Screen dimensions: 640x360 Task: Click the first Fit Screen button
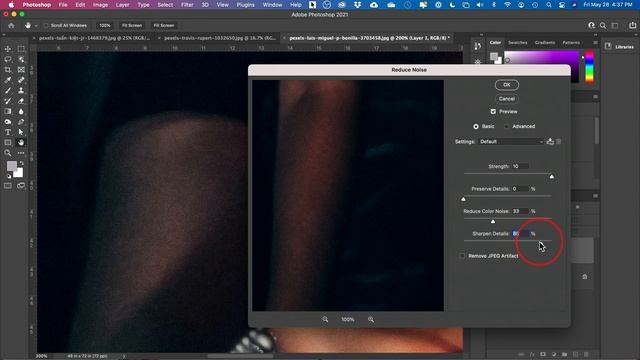pyautogui.click(x=132, y=25)
